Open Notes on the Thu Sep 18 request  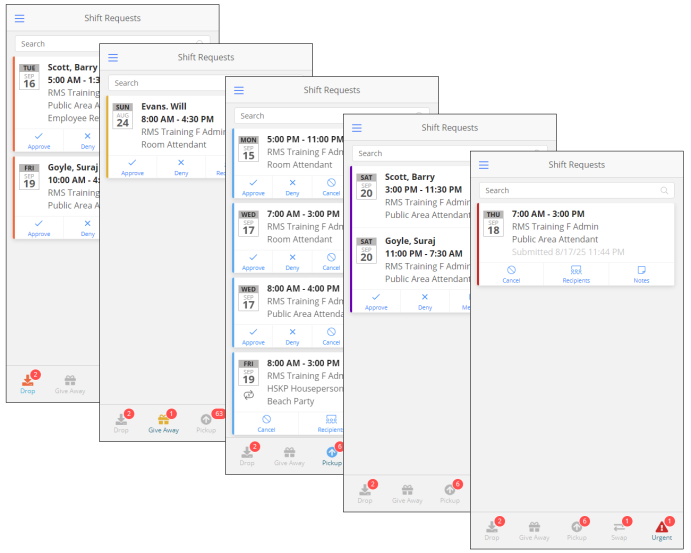pos(641,274)
